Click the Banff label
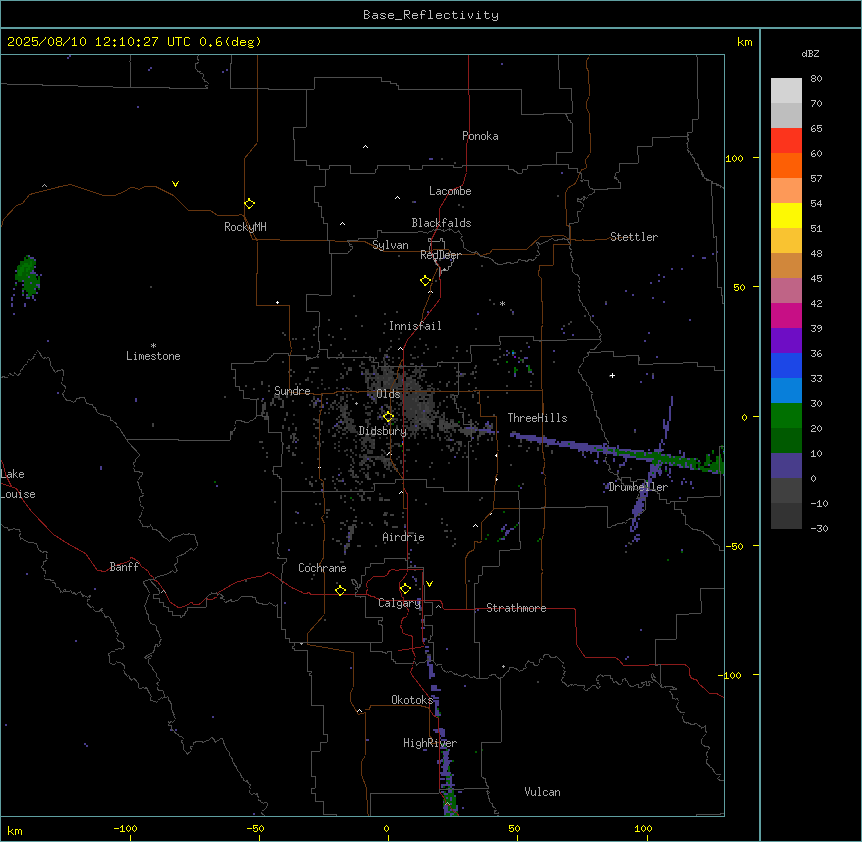This screenshot has width=862, height=842. [x=124, y=567]
